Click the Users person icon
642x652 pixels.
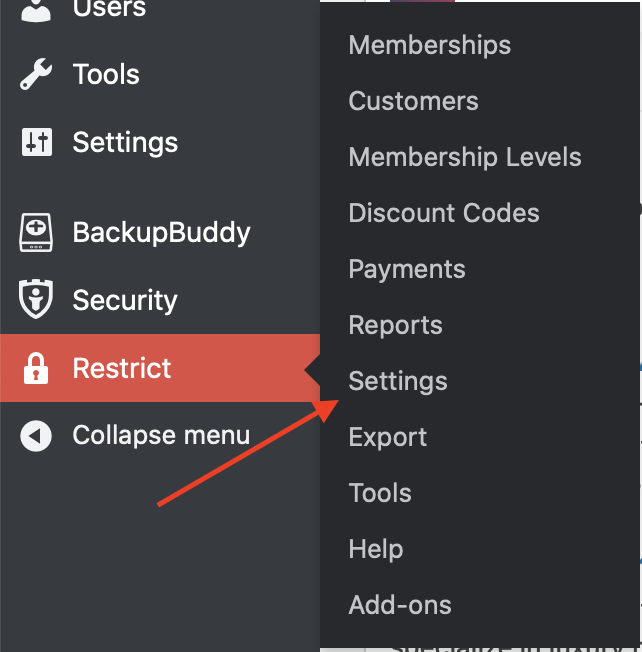click(36, 9)
